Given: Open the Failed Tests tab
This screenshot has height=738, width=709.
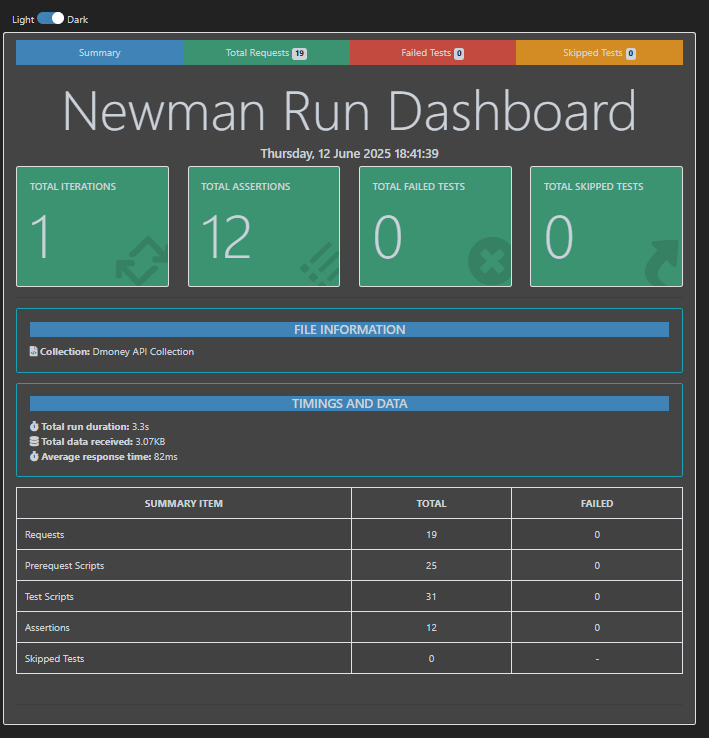Looking at the screenshot, I should click(433, 53).
